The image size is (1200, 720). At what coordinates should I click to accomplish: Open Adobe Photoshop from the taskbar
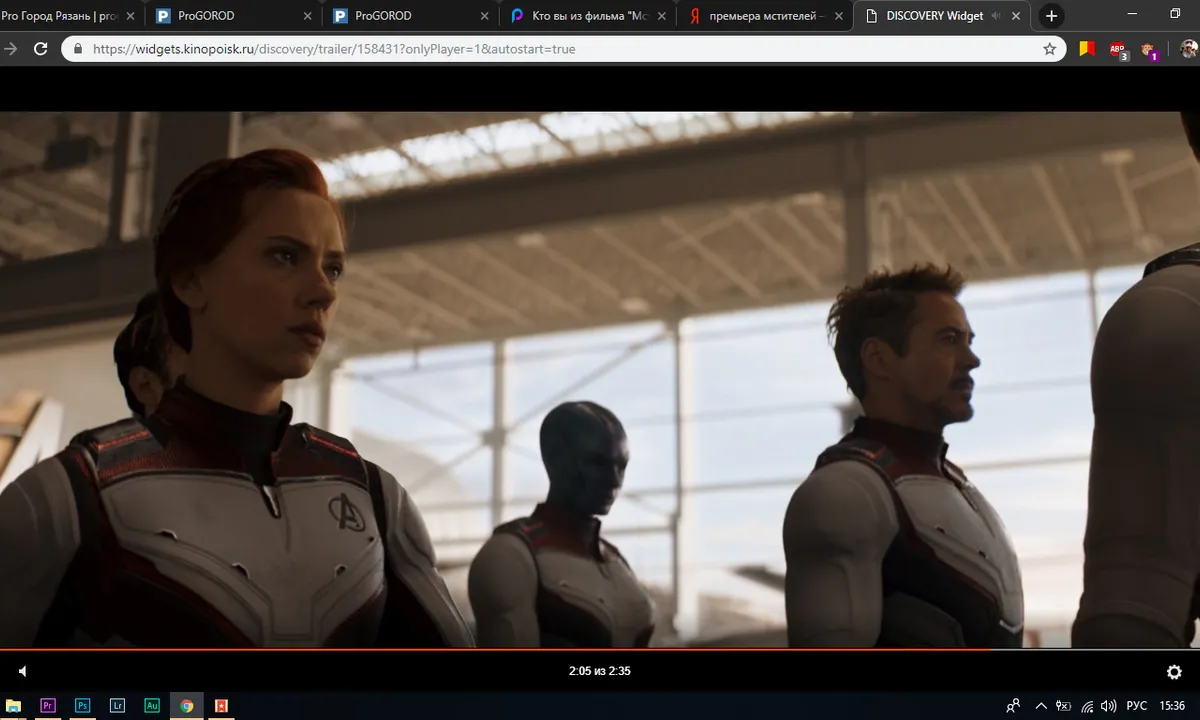[x=83, y=705]
